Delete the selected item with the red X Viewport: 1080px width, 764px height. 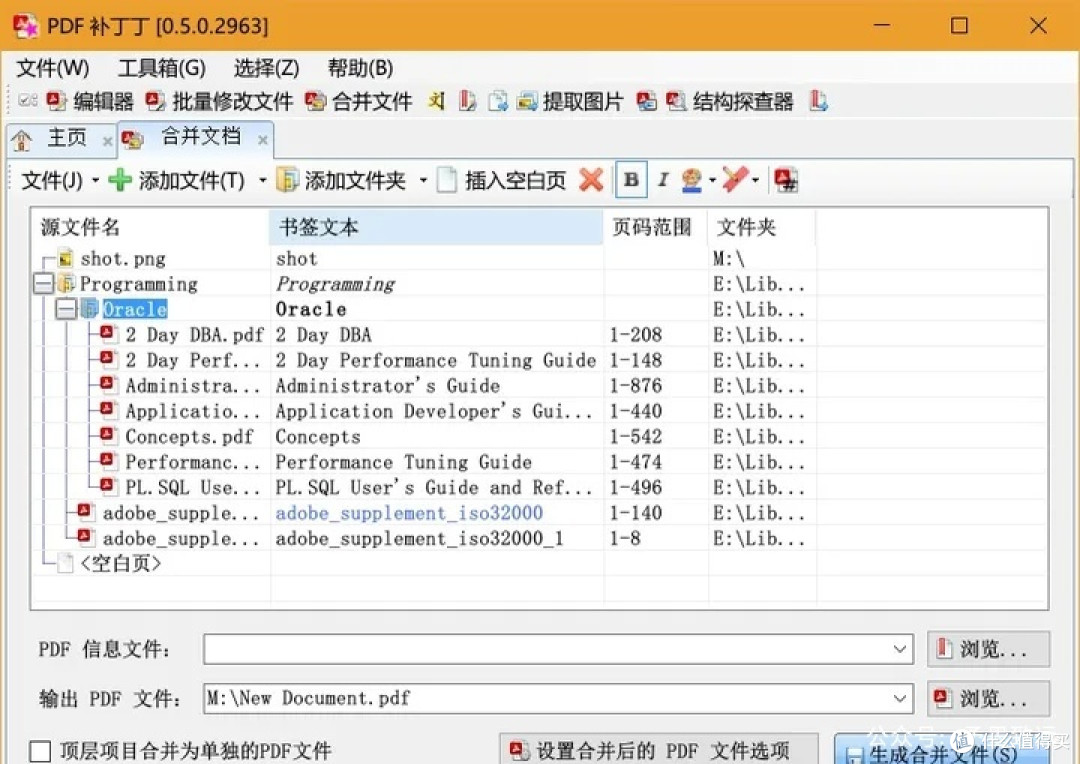click(591, 180)
